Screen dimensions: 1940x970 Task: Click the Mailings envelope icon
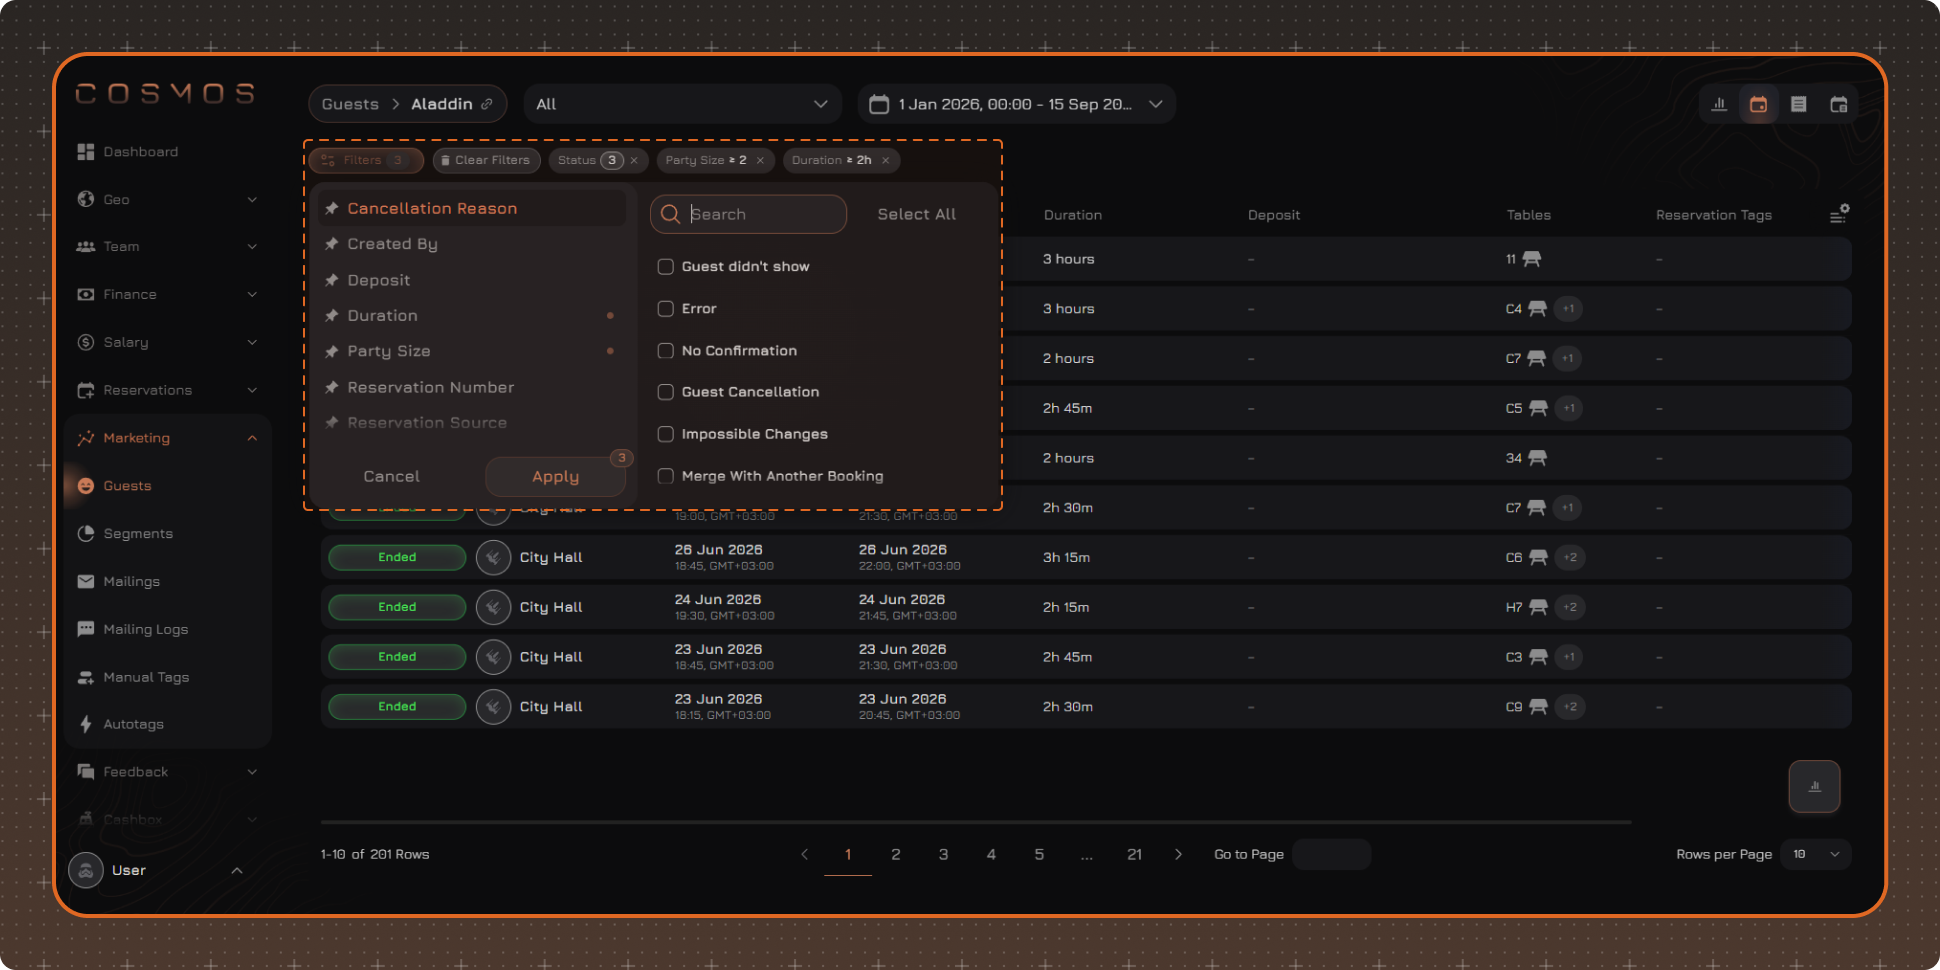(86, 581)
